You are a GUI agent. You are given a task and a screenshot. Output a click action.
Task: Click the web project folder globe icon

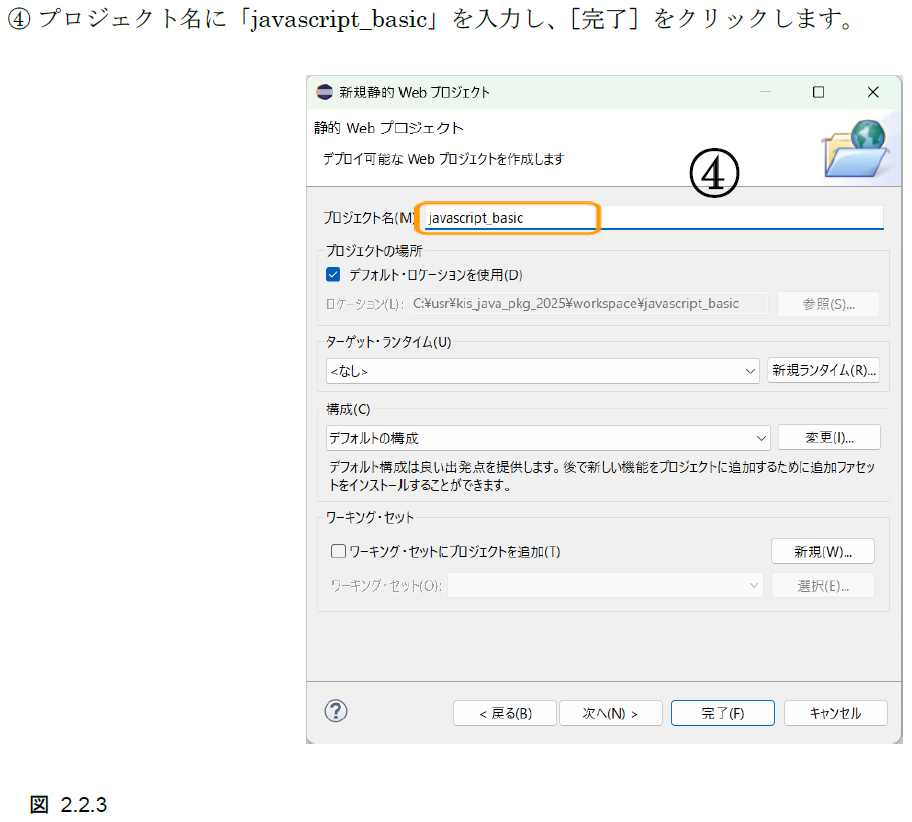856,148
